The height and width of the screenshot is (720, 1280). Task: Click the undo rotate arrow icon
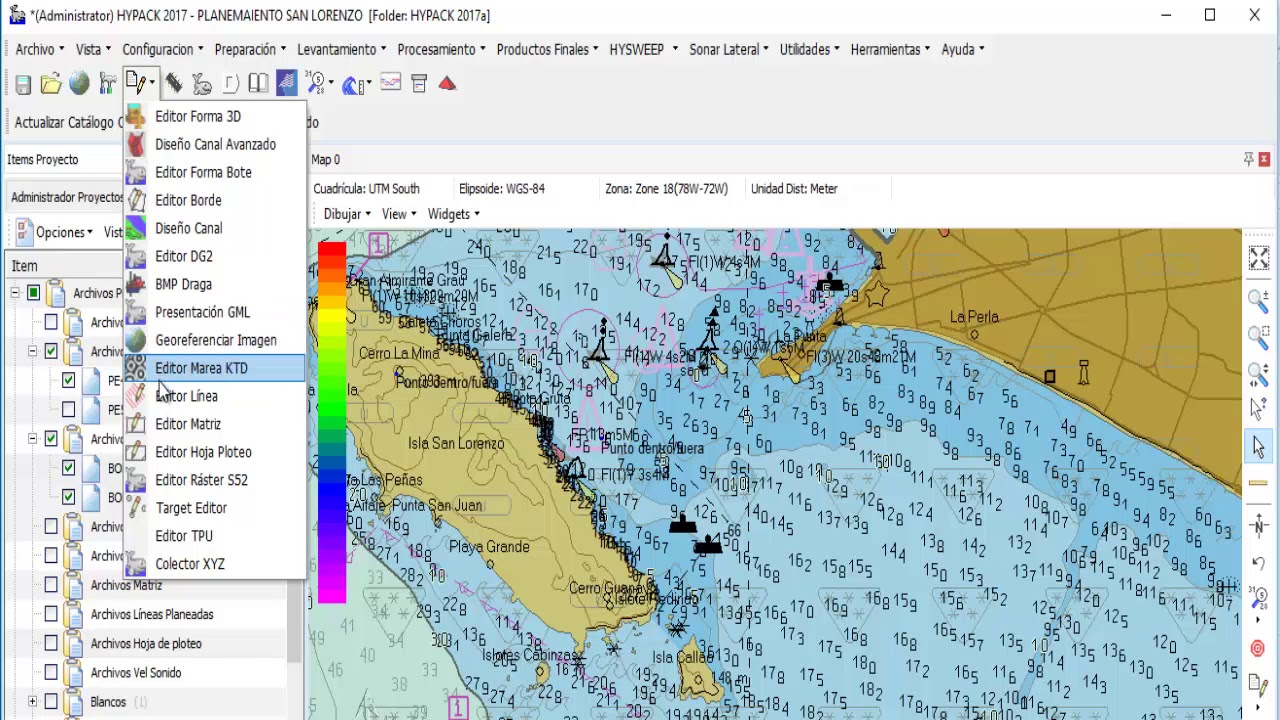click(x=1259, y=563)
